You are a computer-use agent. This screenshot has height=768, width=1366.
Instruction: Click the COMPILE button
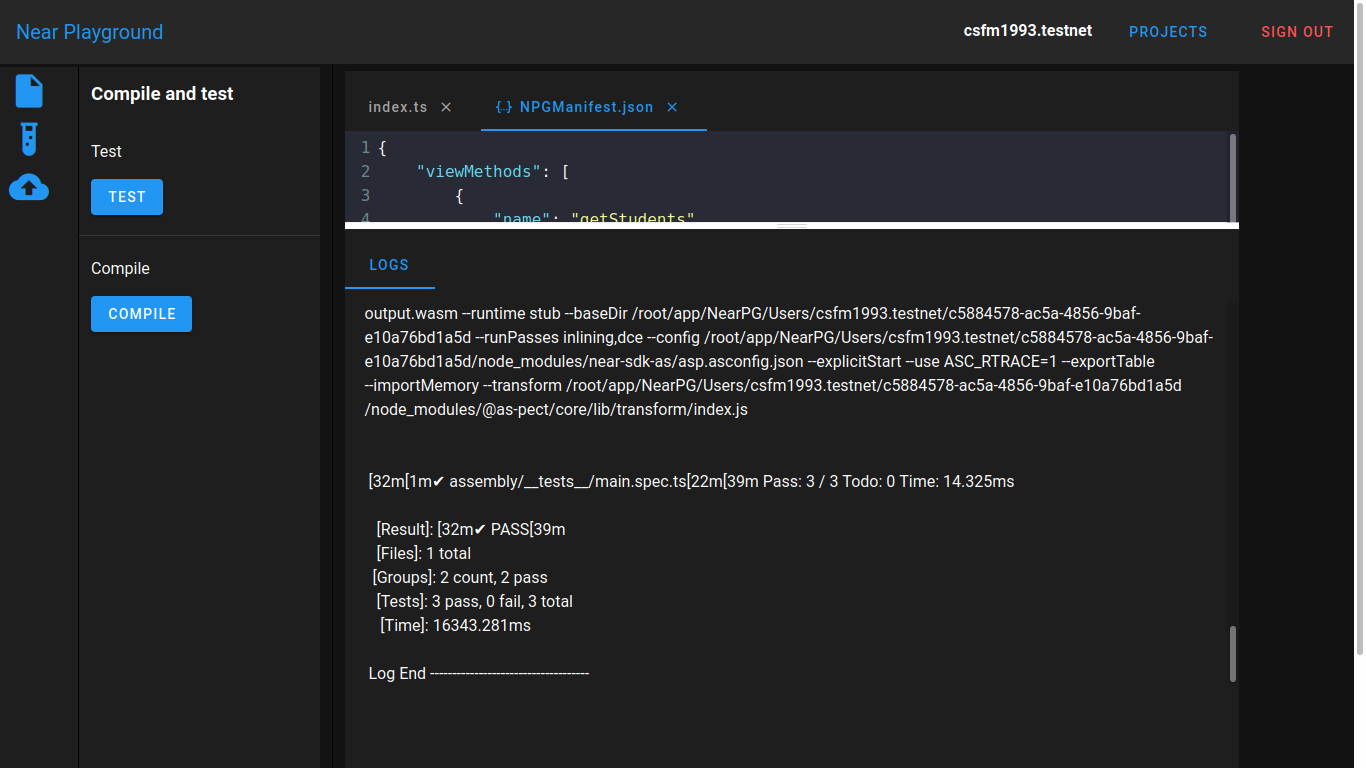click(x=142, y=314)
